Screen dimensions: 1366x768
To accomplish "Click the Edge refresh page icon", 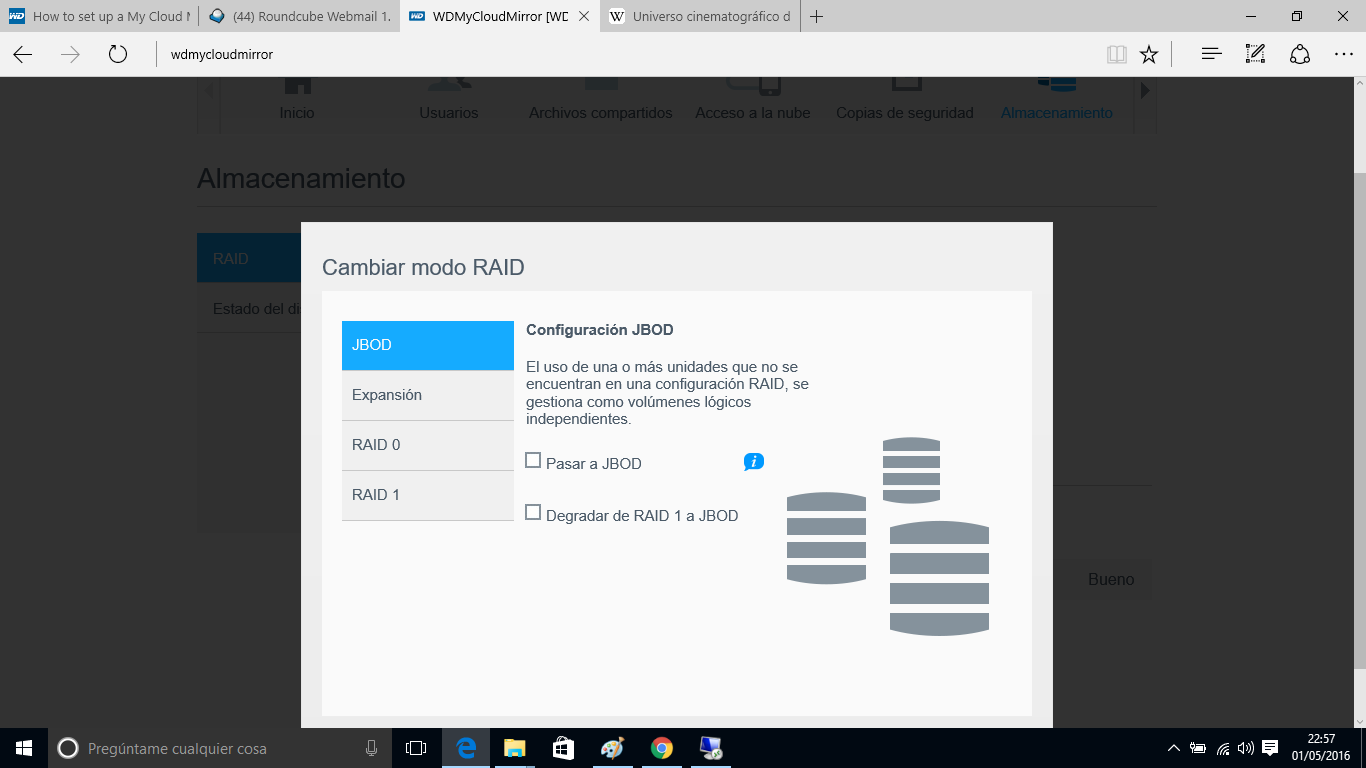I will click(x=118, y=54).
